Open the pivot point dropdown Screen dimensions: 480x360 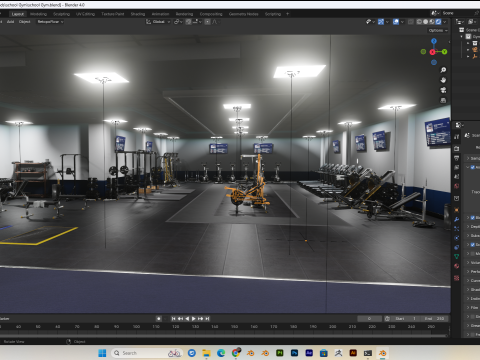(178, 22)
